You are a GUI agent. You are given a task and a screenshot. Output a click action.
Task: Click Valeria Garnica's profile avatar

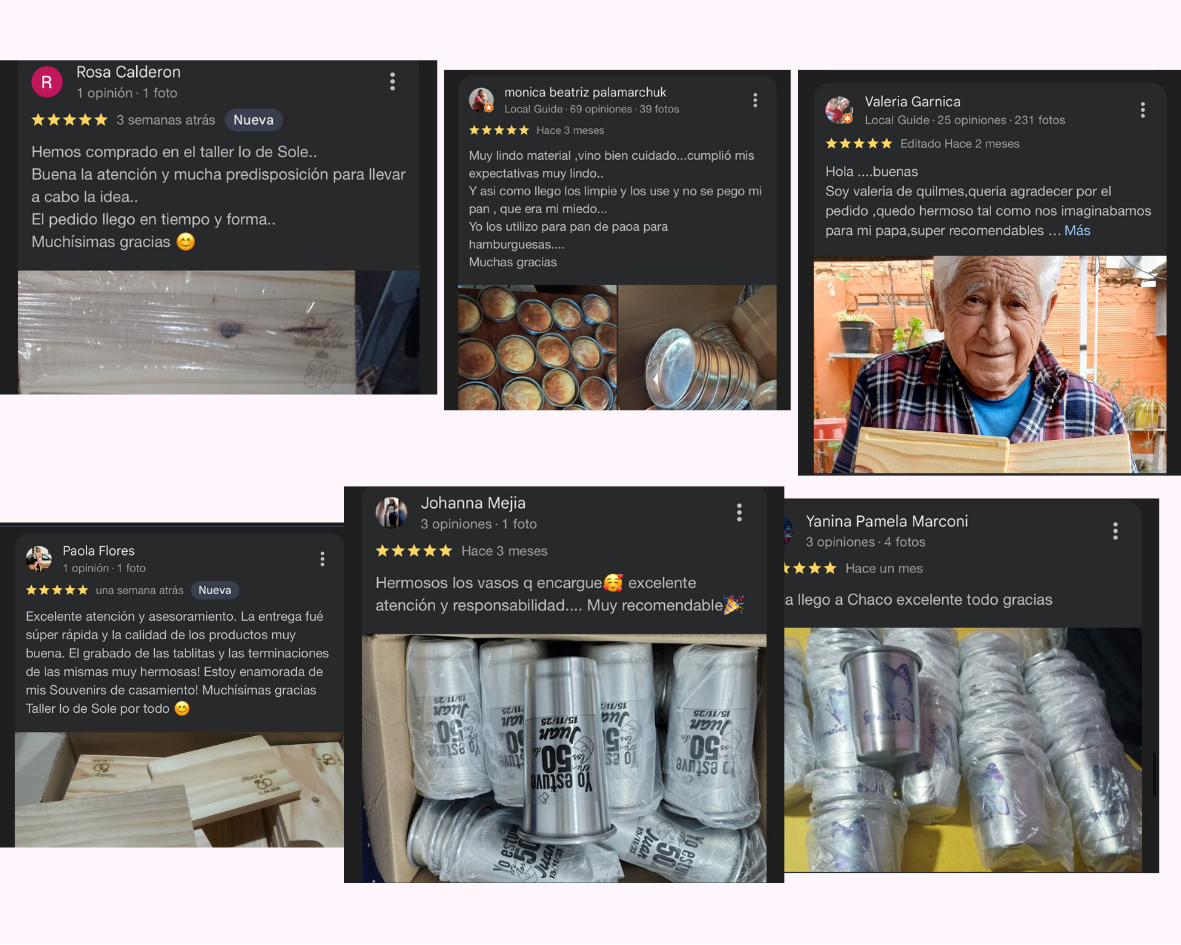[839, 110]
